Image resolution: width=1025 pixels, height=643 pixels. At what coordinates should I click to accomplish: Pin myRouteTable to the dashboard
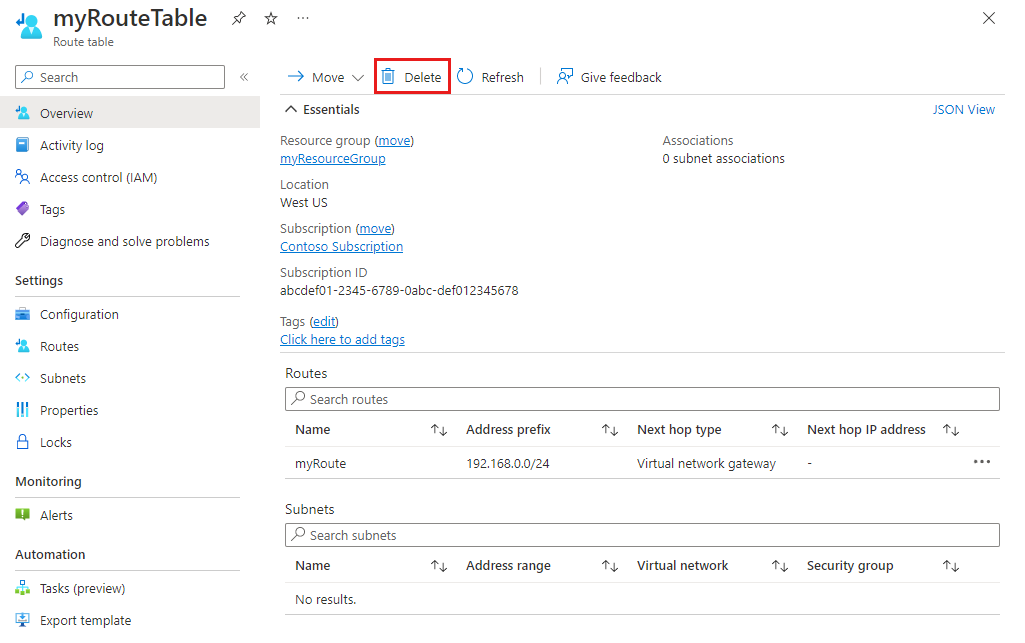tap(238, 18)
